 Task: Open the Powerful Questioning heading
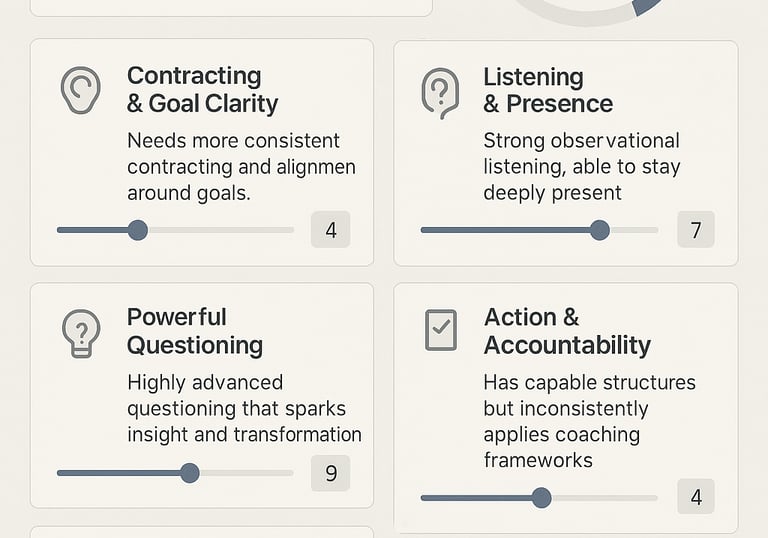coord(194,331)
